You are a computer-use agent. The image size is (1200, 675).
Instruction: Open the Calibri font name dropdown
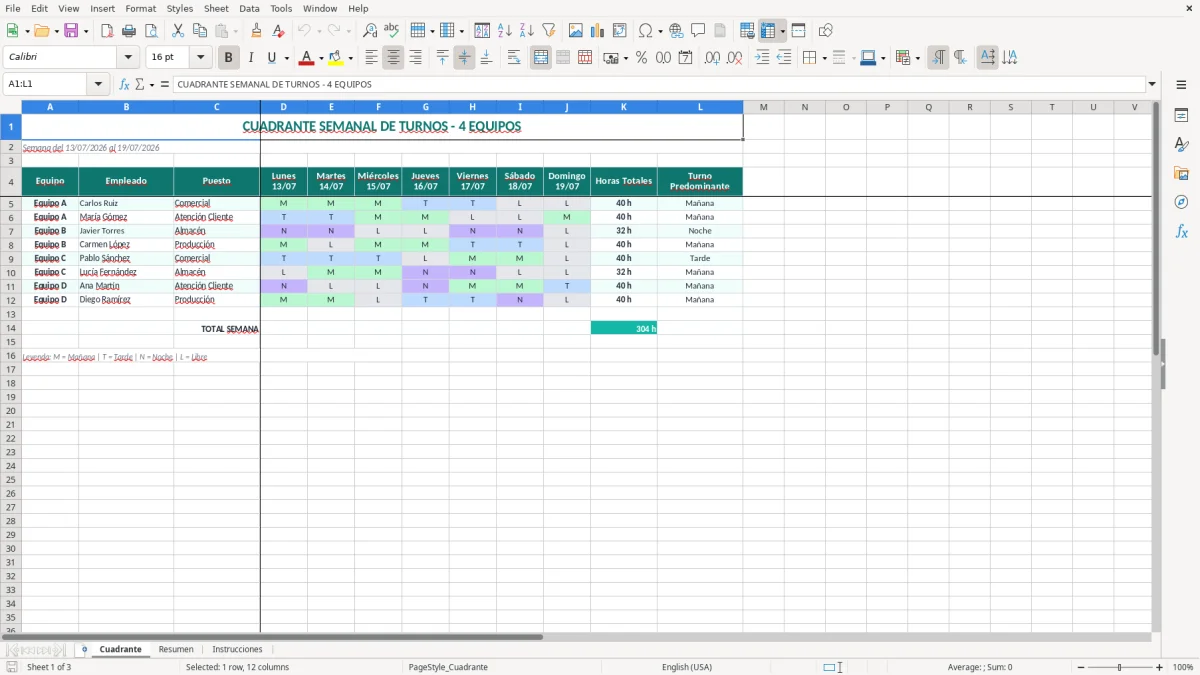[128, 58]
